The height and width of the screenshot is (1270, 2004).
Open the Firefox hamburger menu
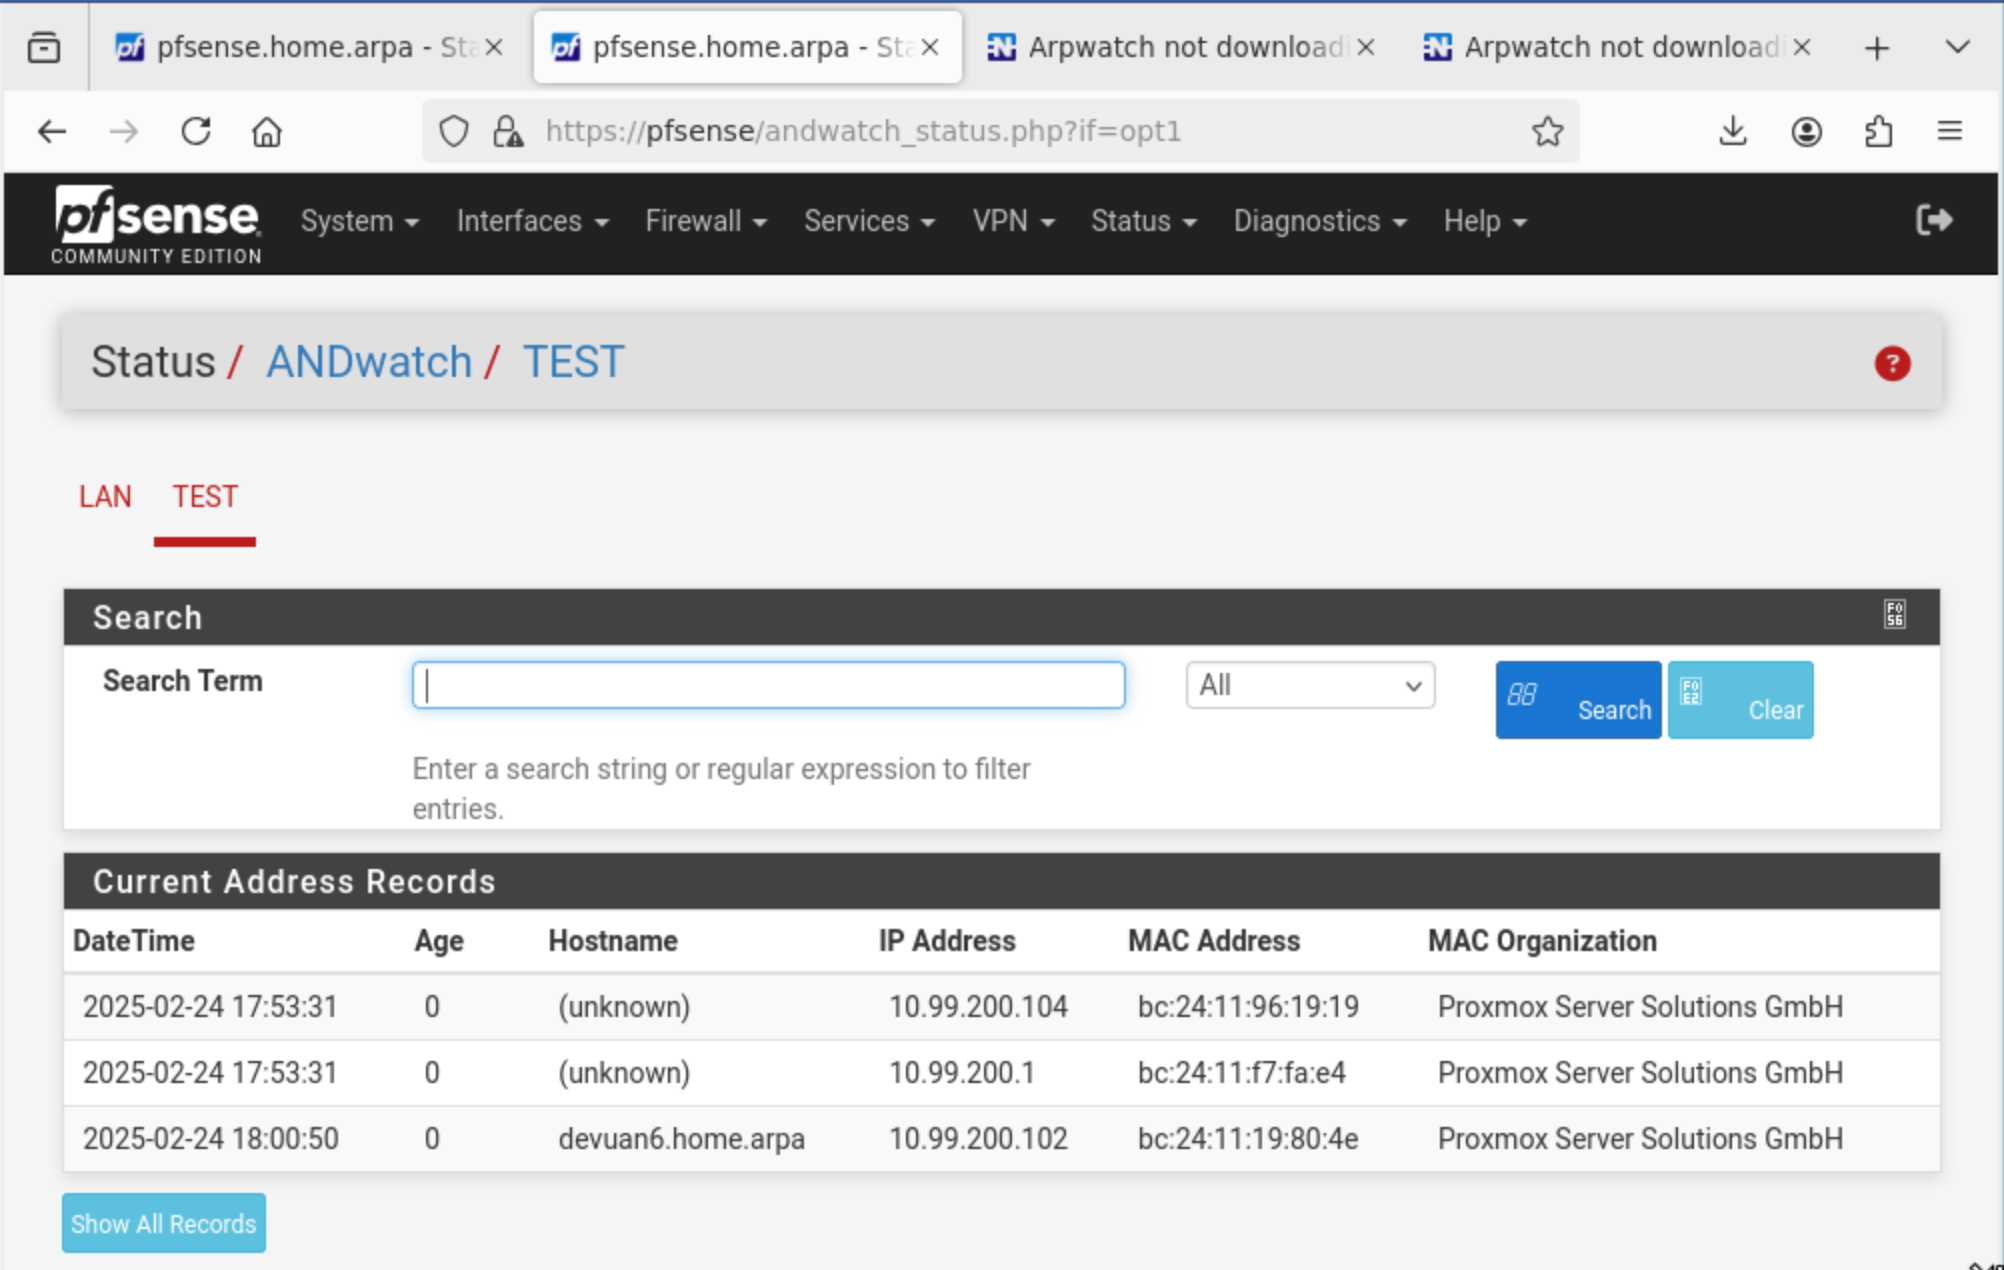click(x=1950, y=131)
